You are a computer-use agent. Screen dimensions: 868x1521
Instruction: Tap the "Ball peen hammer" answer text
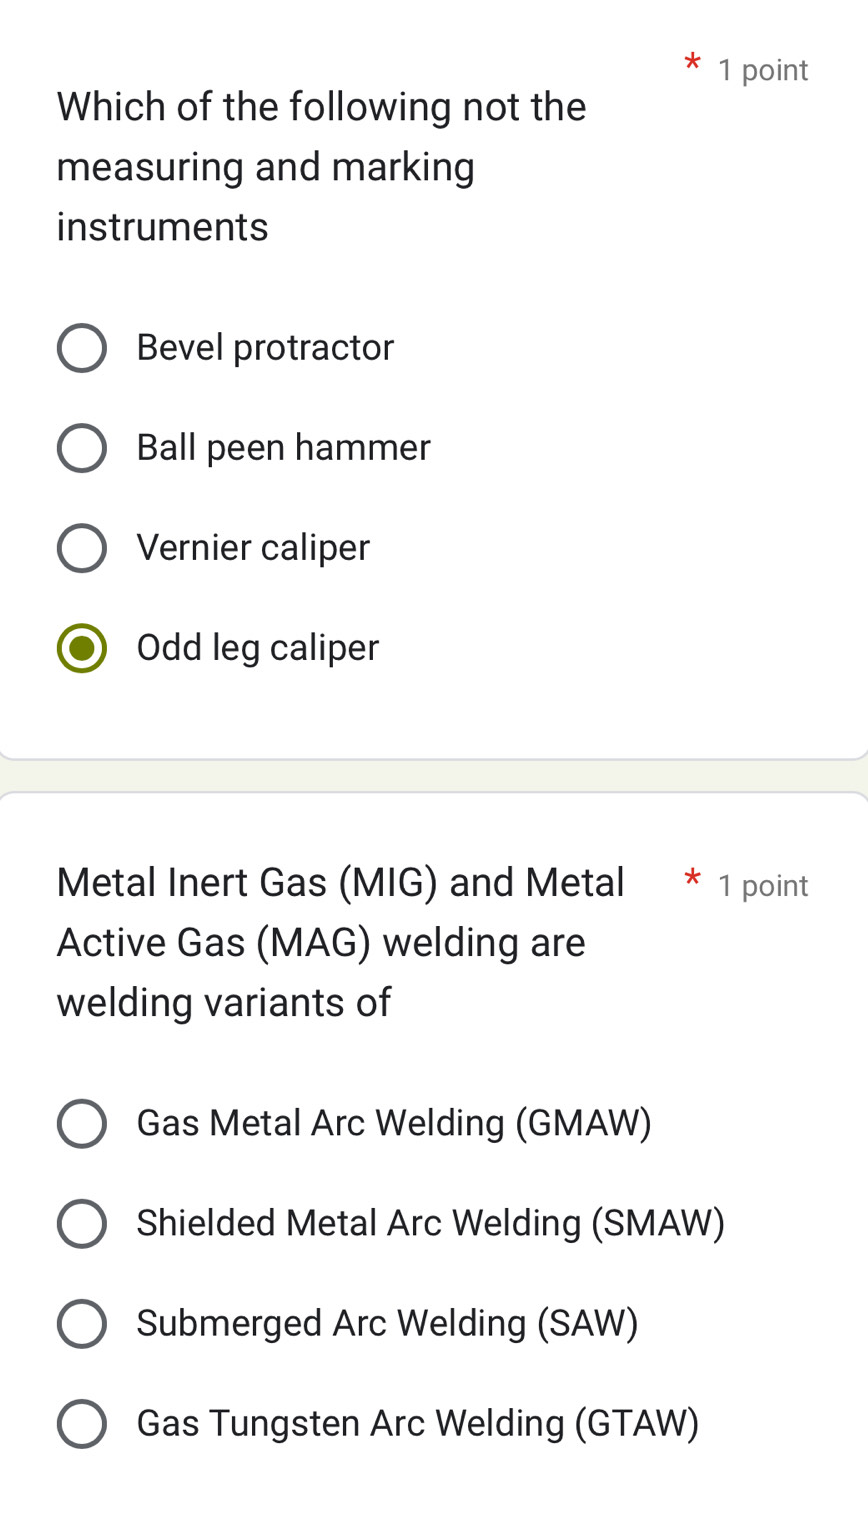click(x=283, y=448)
